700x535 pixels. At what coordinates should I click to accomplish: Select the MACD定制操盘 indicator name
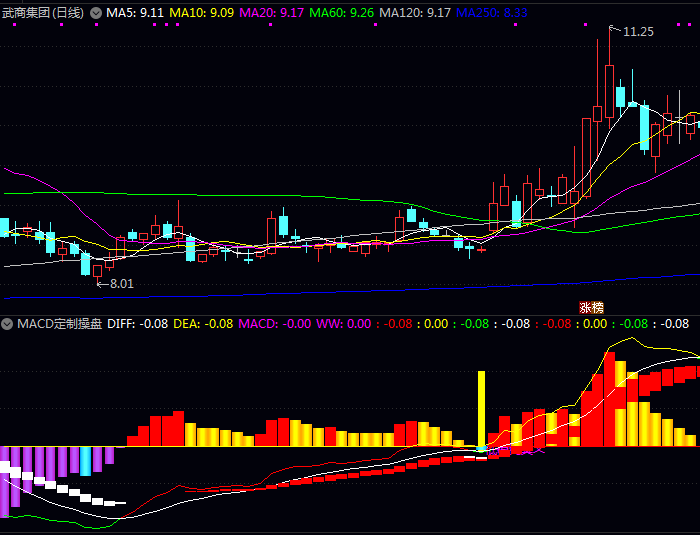59,324
